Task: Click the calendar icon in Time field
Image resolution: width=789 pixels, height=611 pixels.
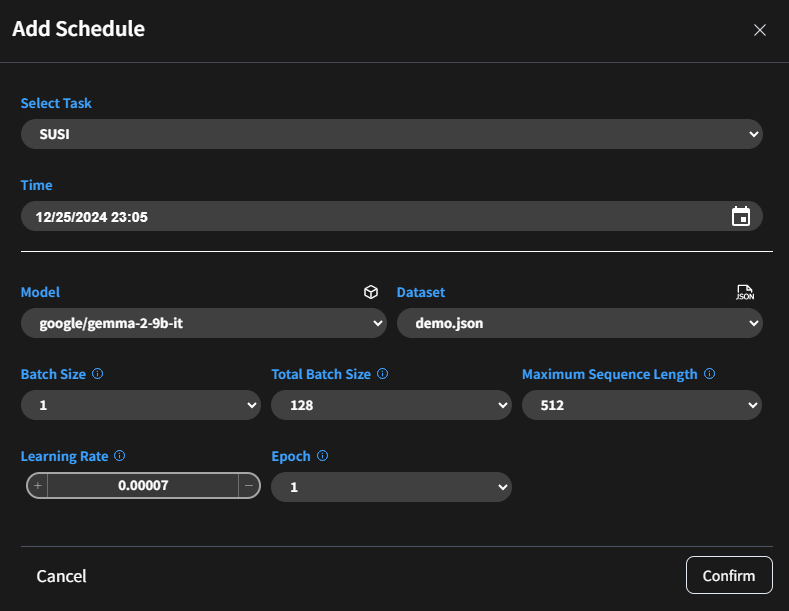Action: [740, 216]
